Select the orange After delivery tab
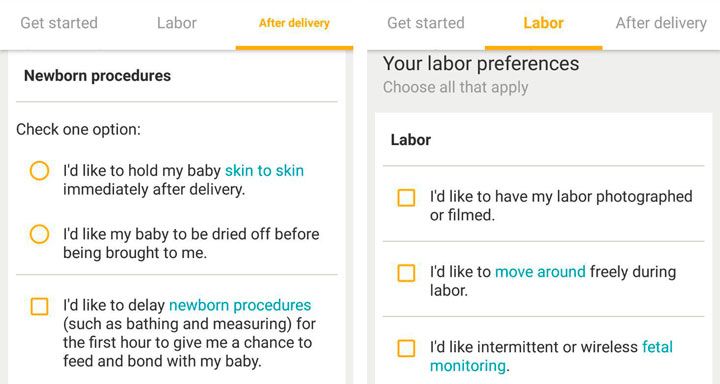720x384 pixels. pyautogui.click(x=294, y=23)
